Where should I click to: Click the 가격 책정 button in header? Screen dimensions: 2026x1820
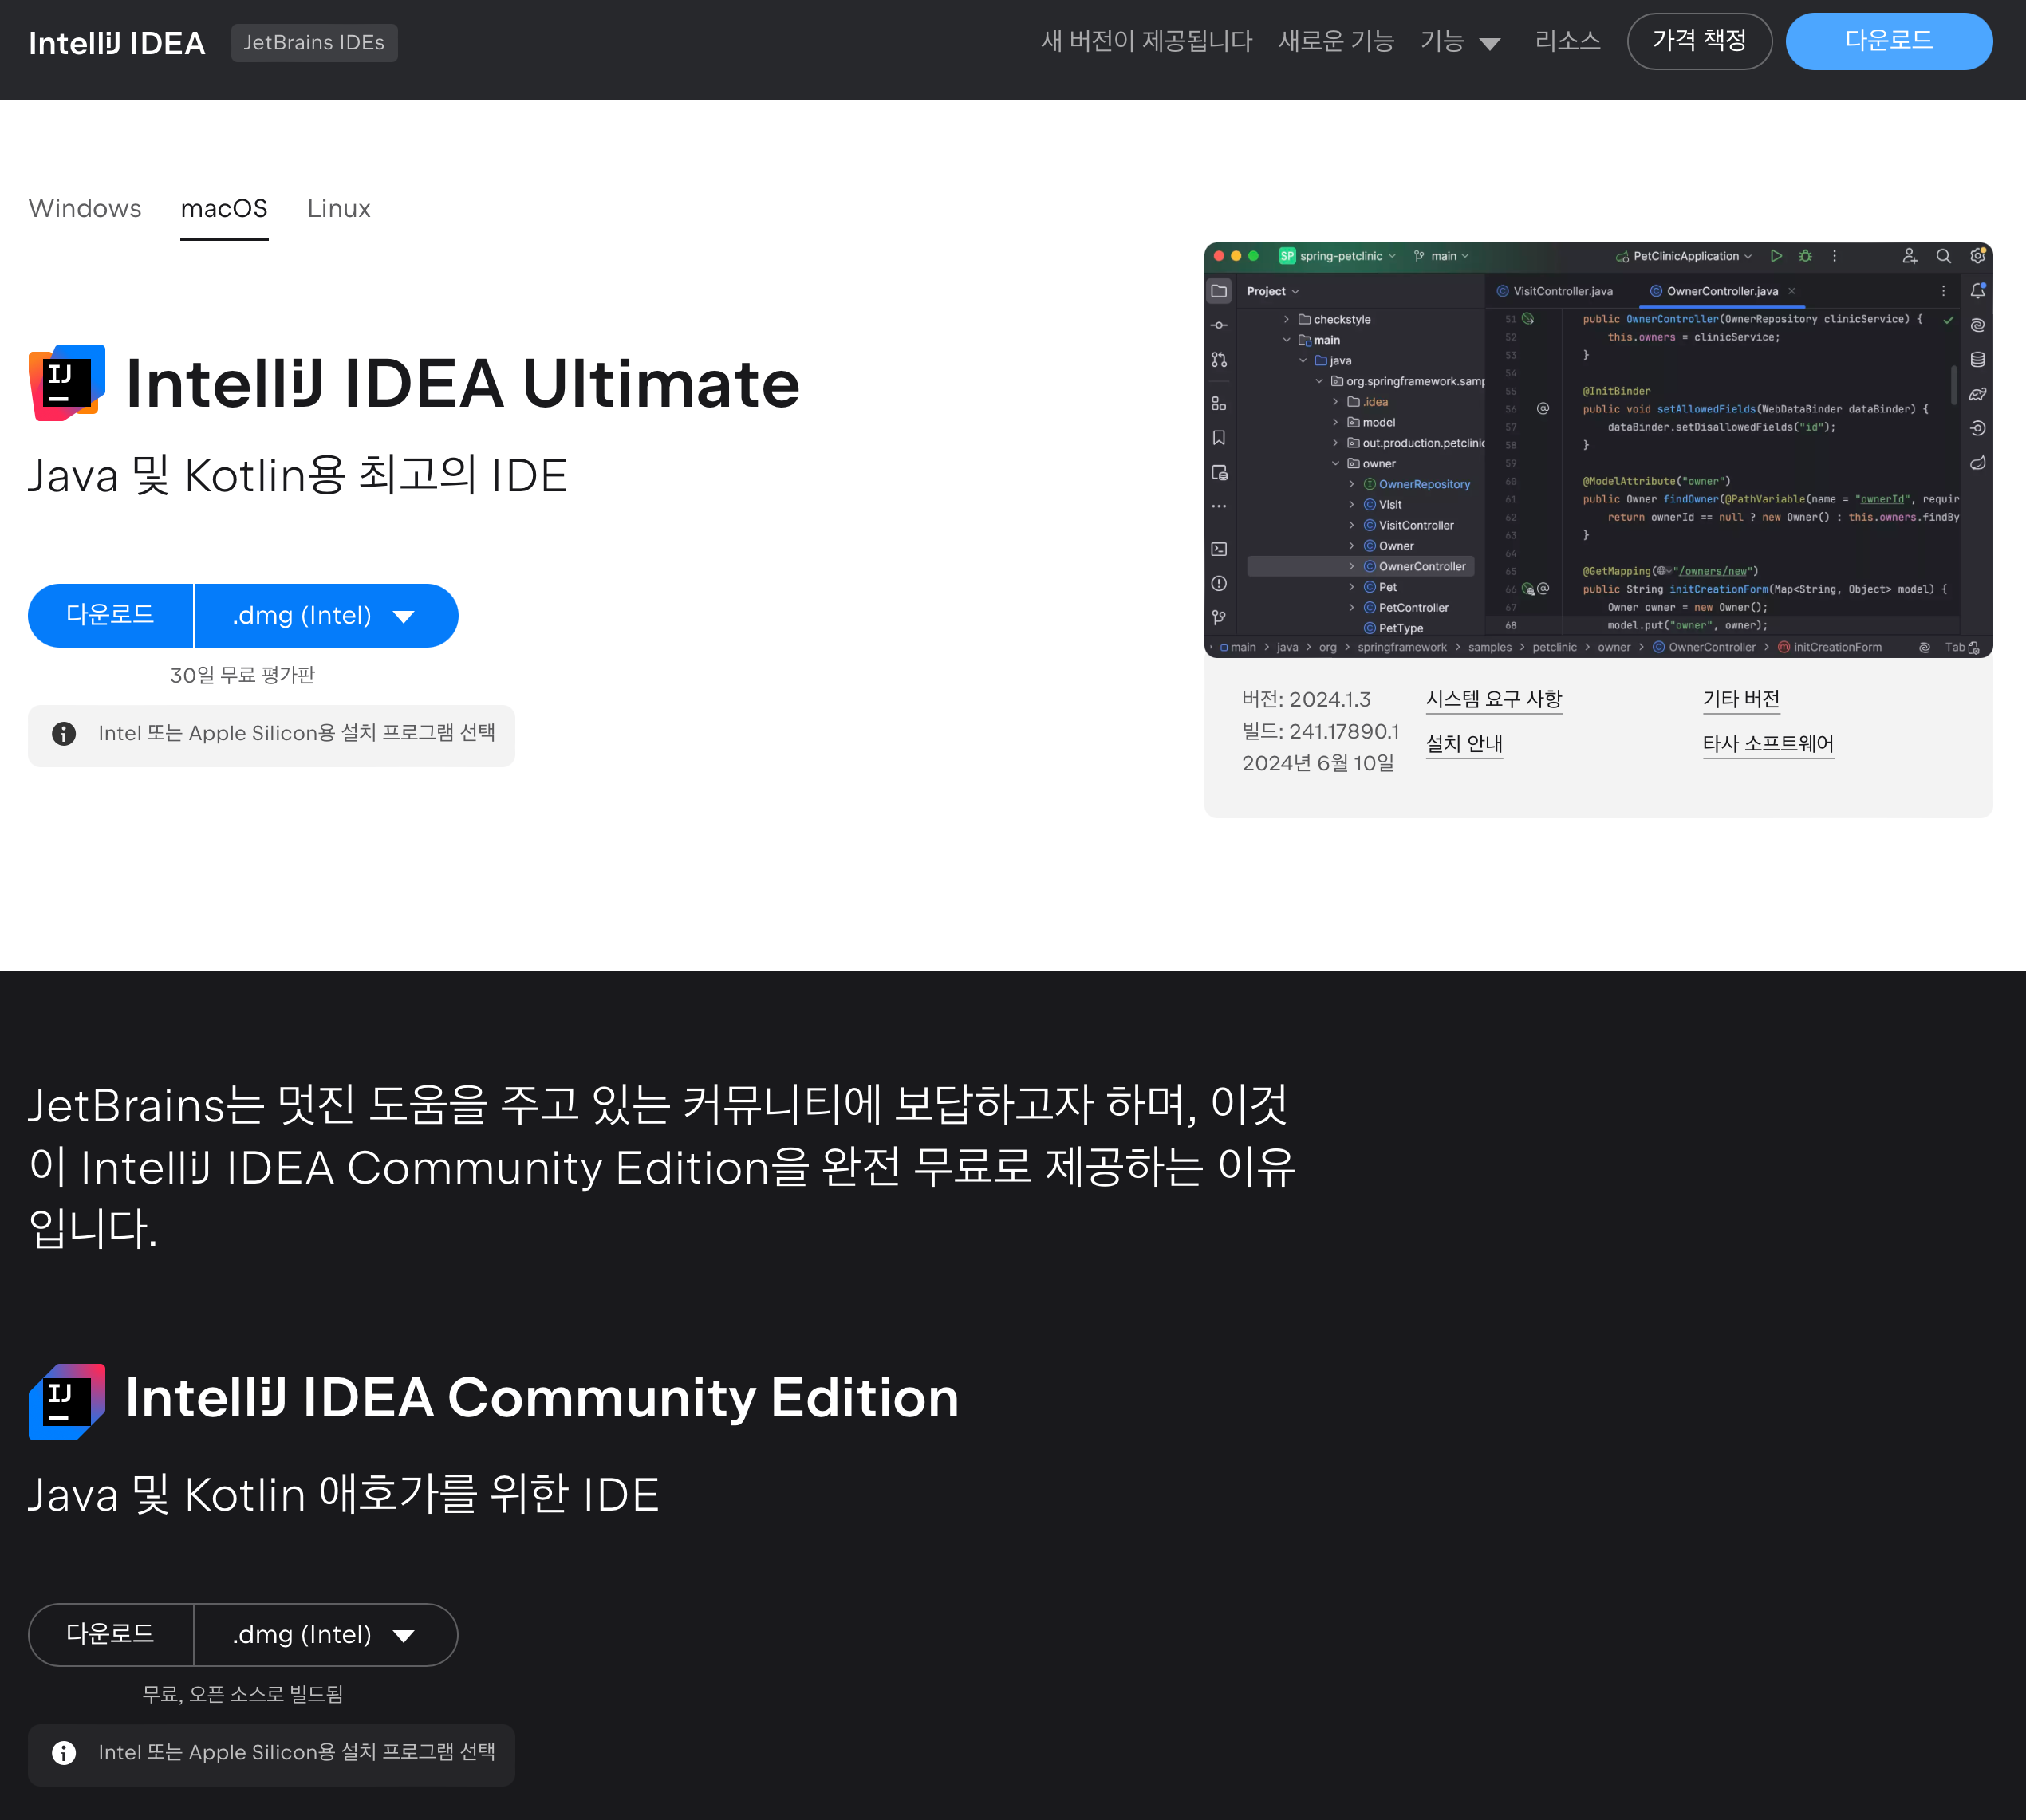point(1699,41)
